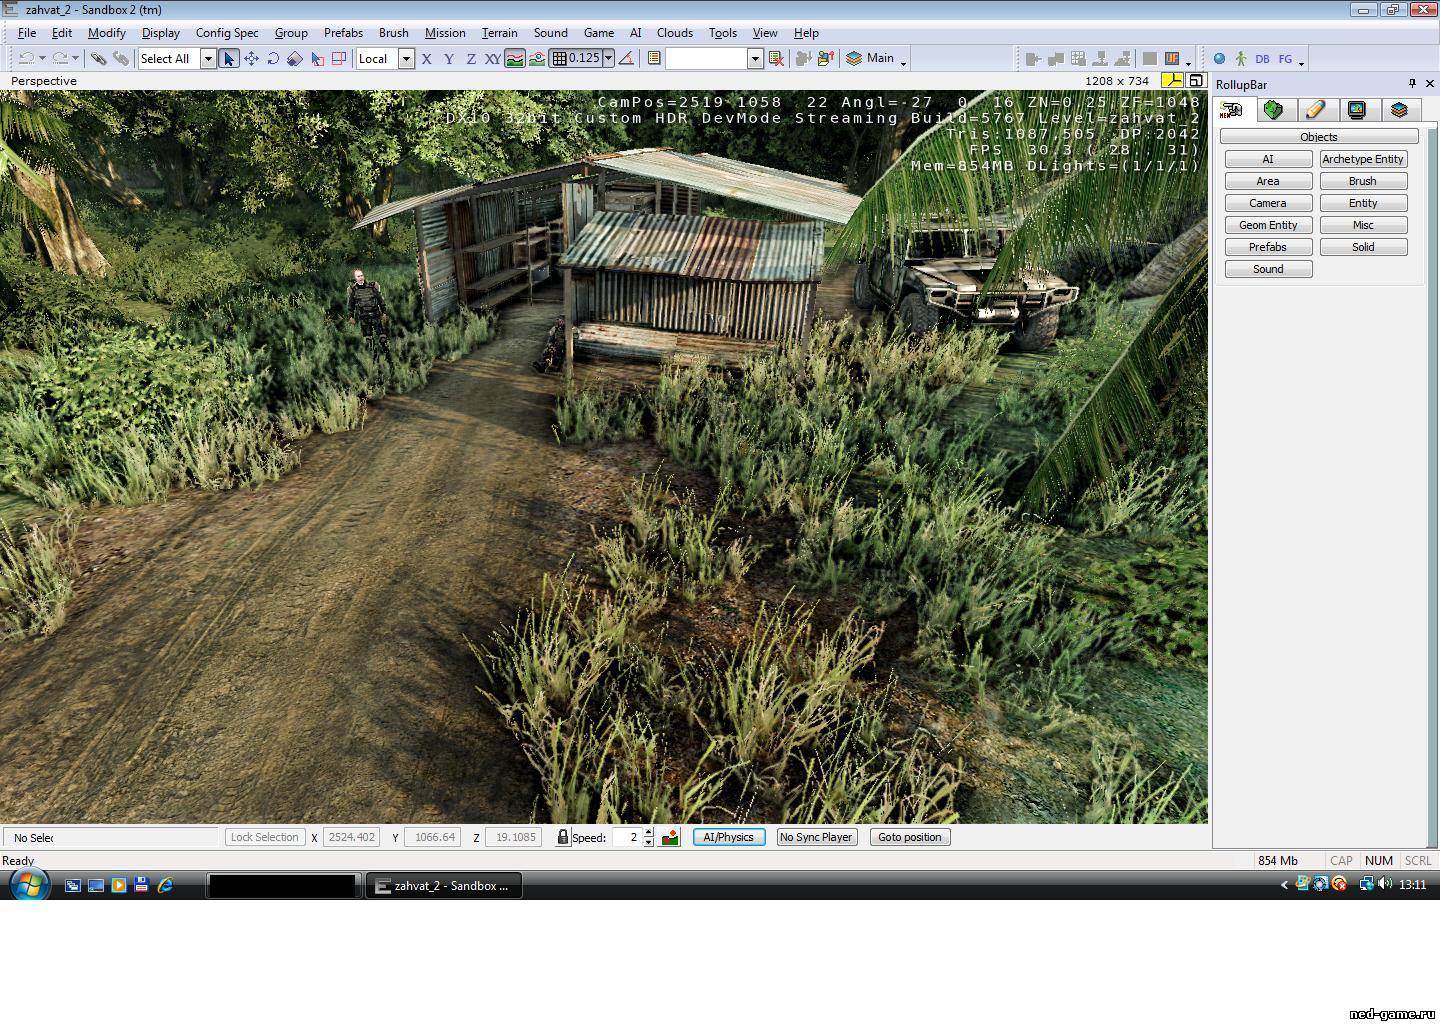Click the AI object button
The image size is (1440, 1024).
tap(1268, 159)
